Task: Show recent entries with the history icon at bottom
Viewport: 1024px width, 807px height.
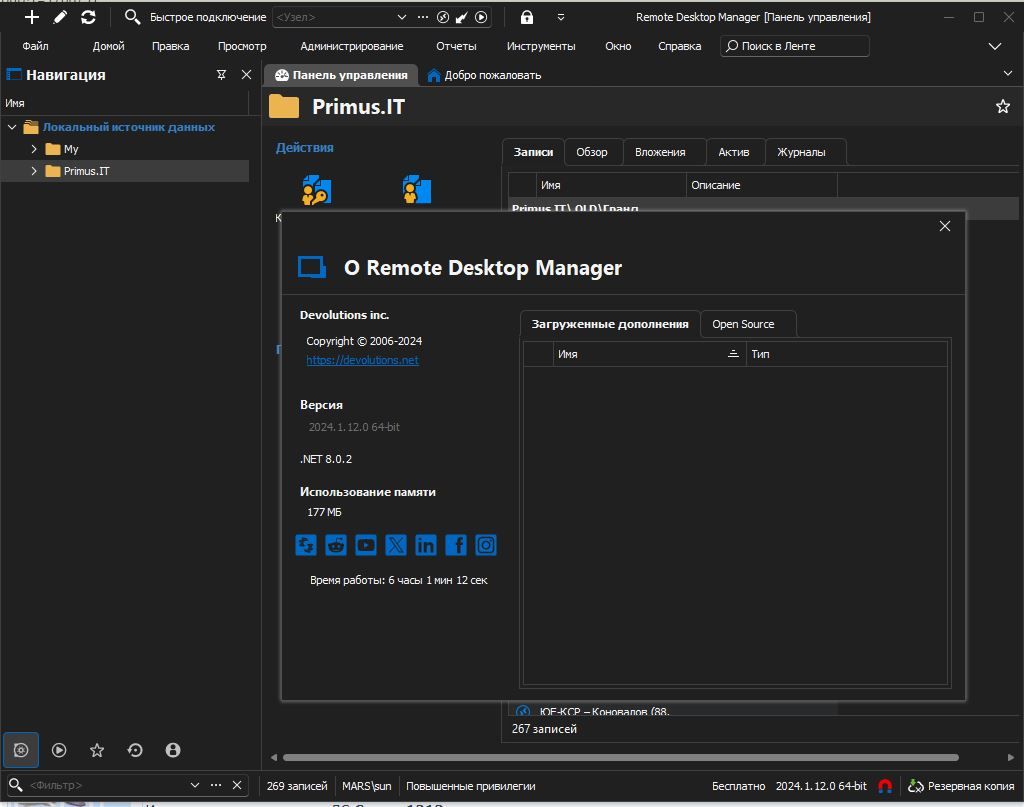Action: (135, 750)
